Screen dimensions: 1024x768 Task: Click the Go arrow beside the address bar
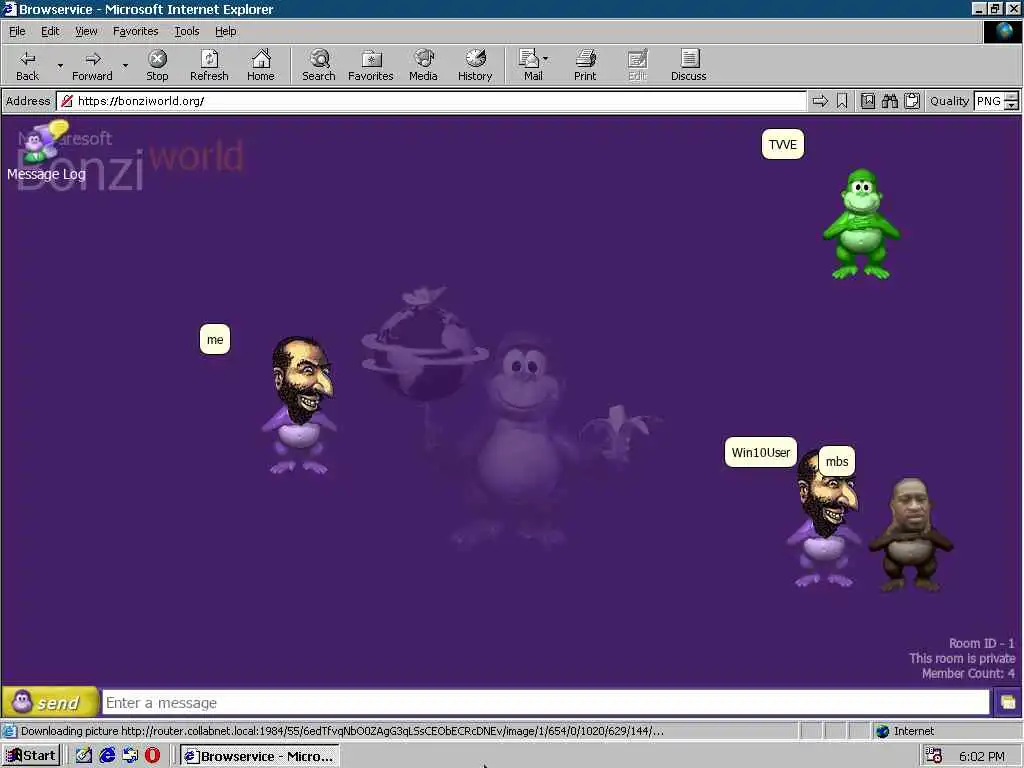(820, 101)
